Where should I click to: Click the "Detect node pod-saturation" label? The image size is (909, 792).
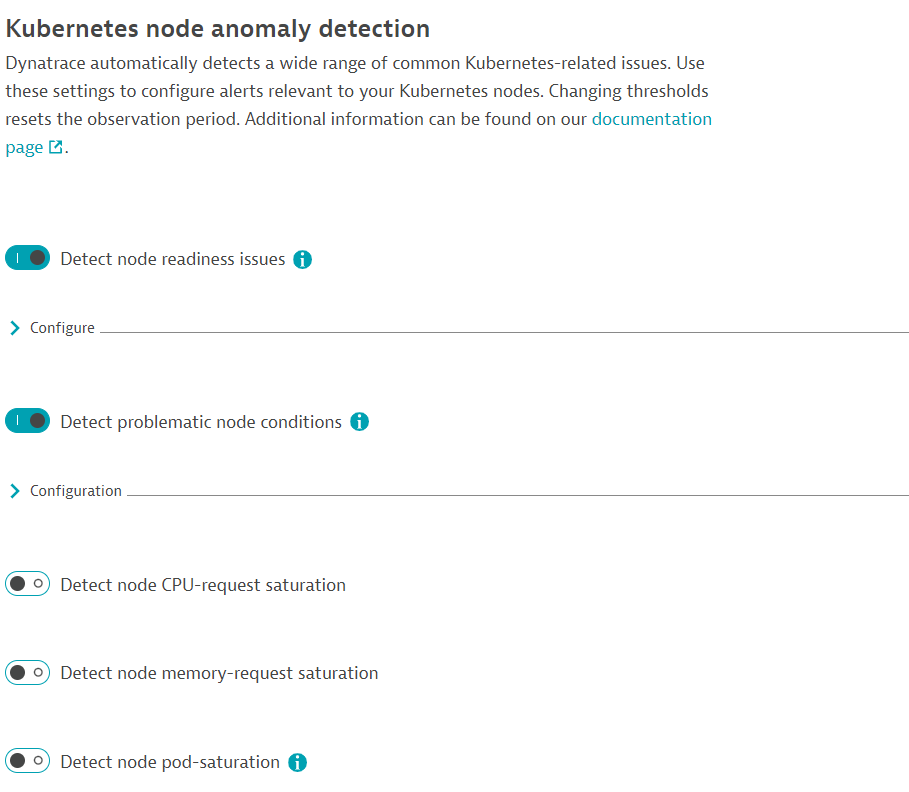(170, 762)
